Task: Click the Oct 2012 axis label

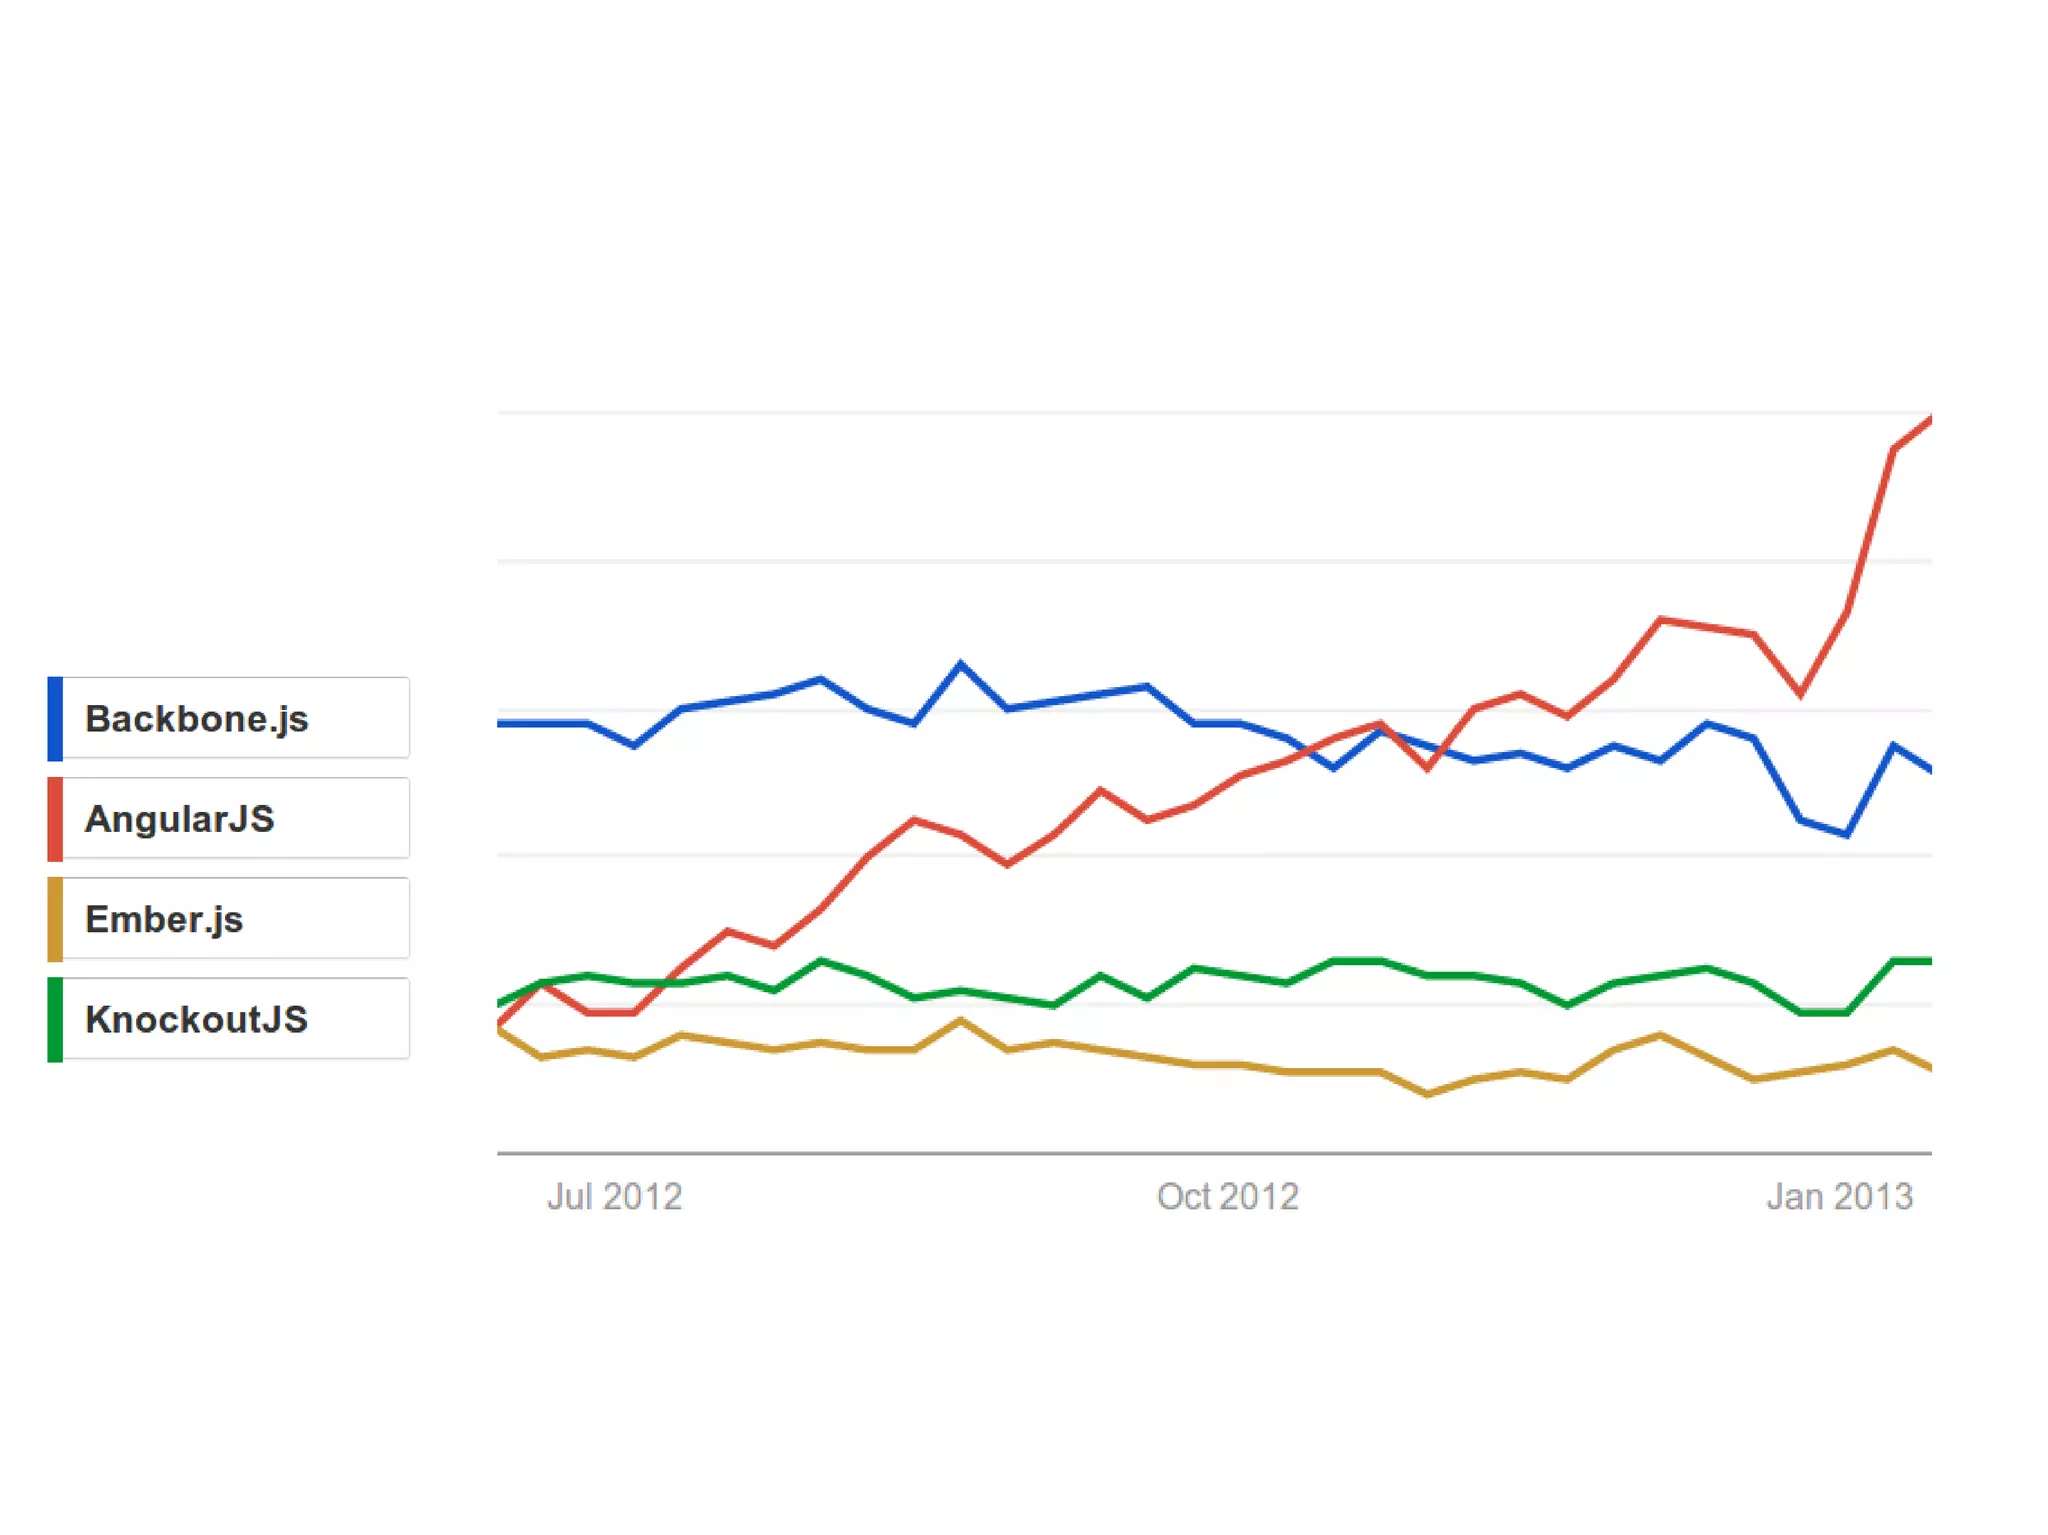Action: click(1227, 1196)
